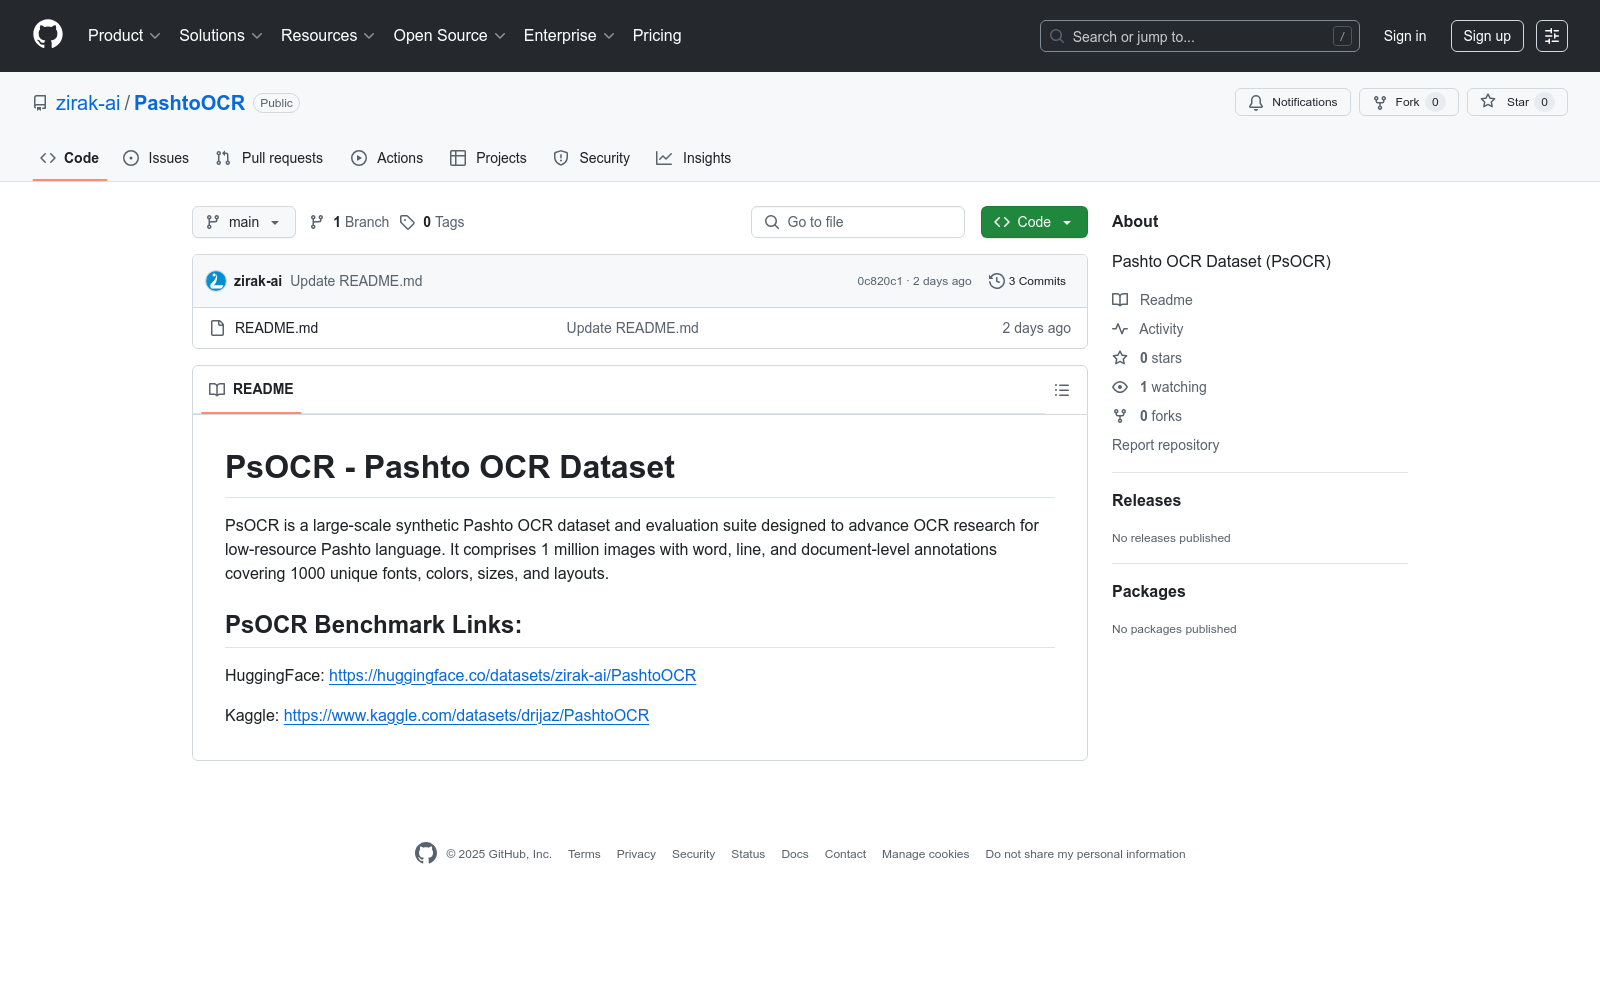The width and height of the screenshot is (1600, 1000).
Task: Expand the Solutions menu
Action: click(221, 36)
